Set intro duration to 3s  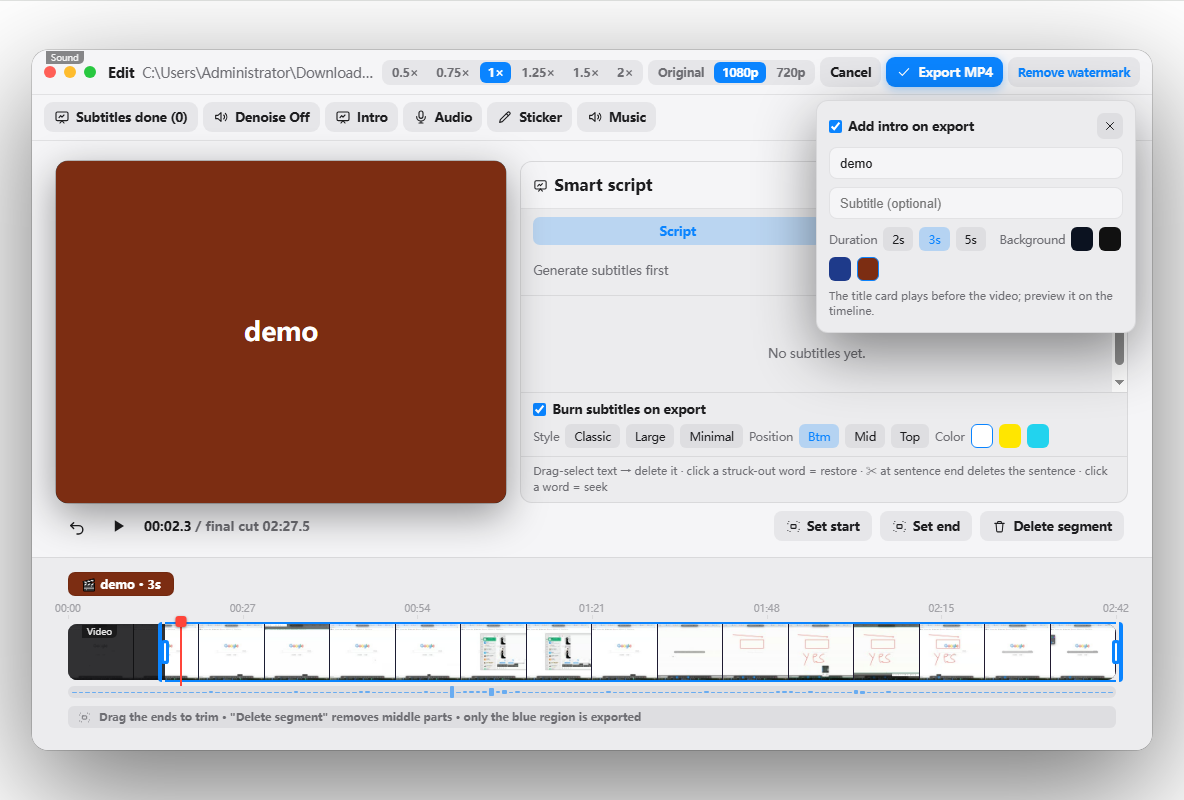(x=934, y=239)
